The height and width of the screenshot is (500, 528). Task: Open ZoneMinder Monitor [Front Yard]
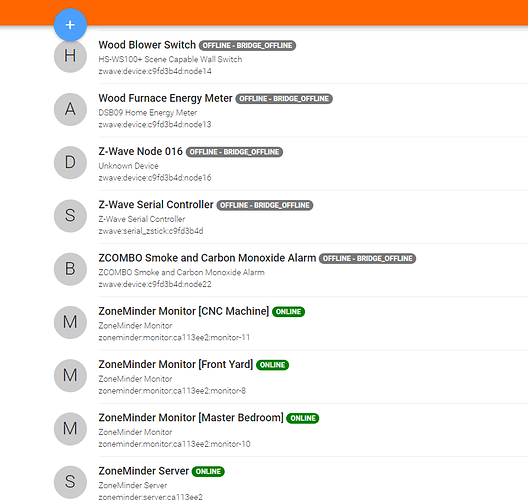pyautogui.click(x=175, y=364)
